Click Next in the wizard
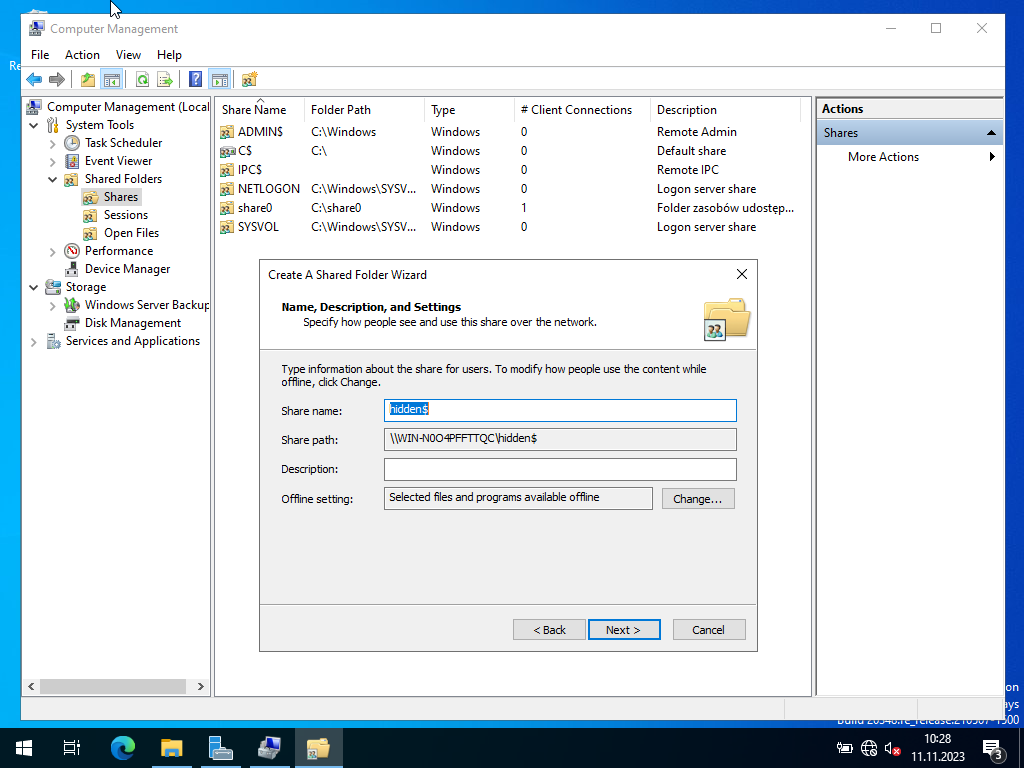1024x768 pixels. coord(623,629)
